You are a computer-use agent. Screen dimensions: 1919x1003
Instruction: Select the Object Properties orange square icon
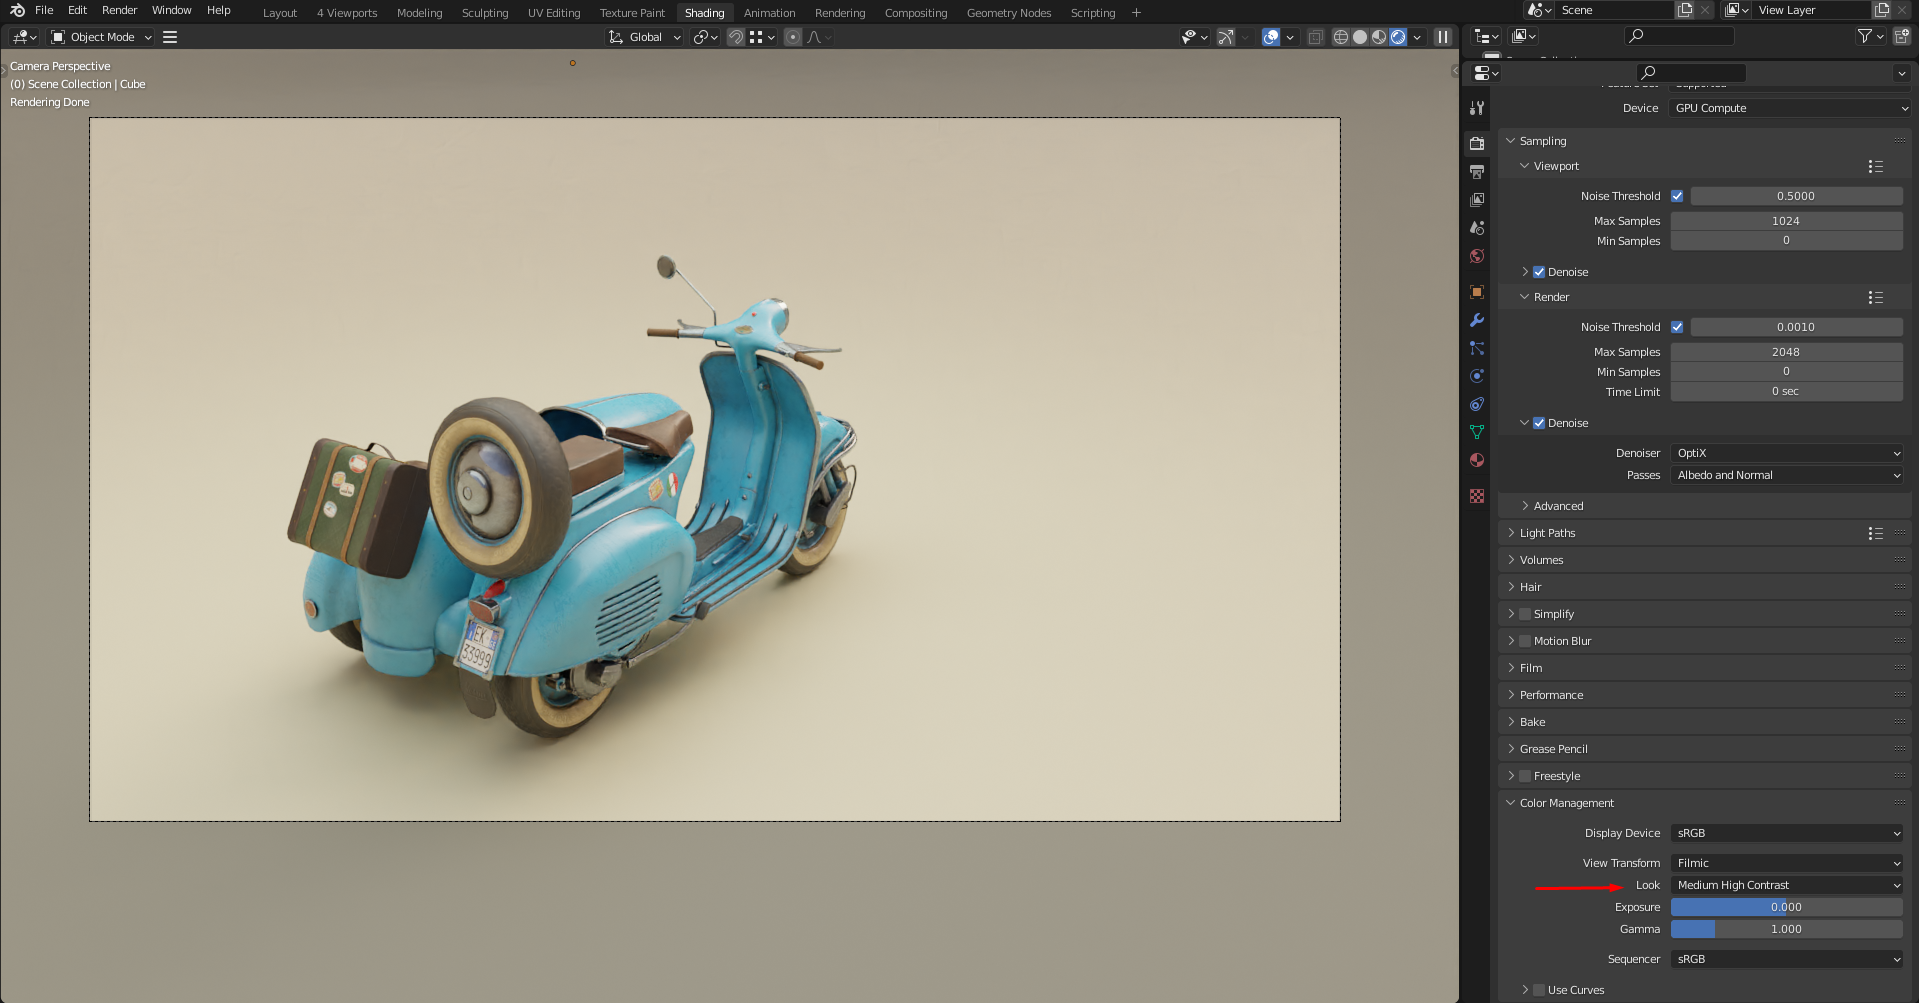tap(1477, 292)
